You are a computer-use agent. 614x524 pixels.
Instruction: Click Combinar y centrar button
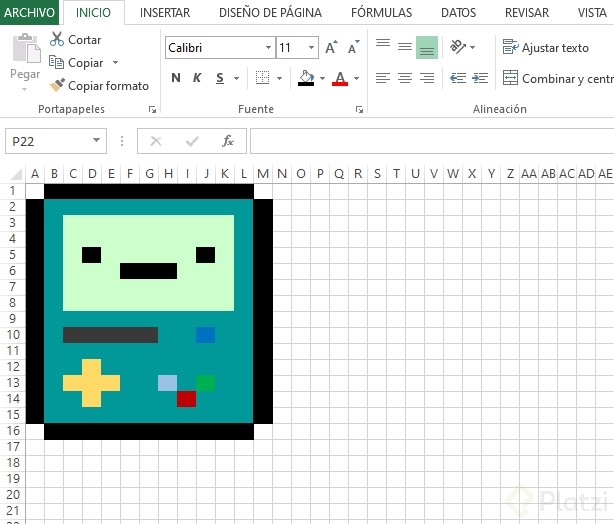click(558, 78)
